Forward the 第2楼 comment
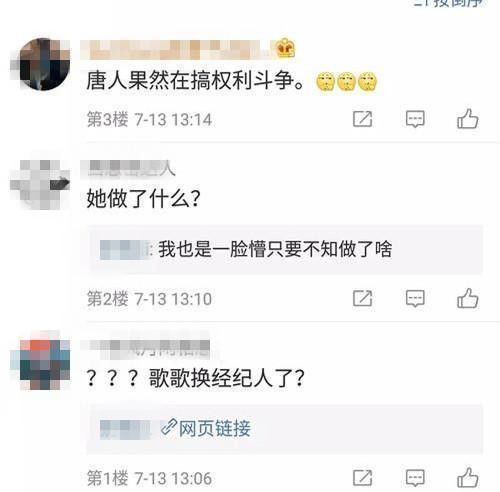Image resolution: width=500 pixels, height=492 pixels. point(362,298)
